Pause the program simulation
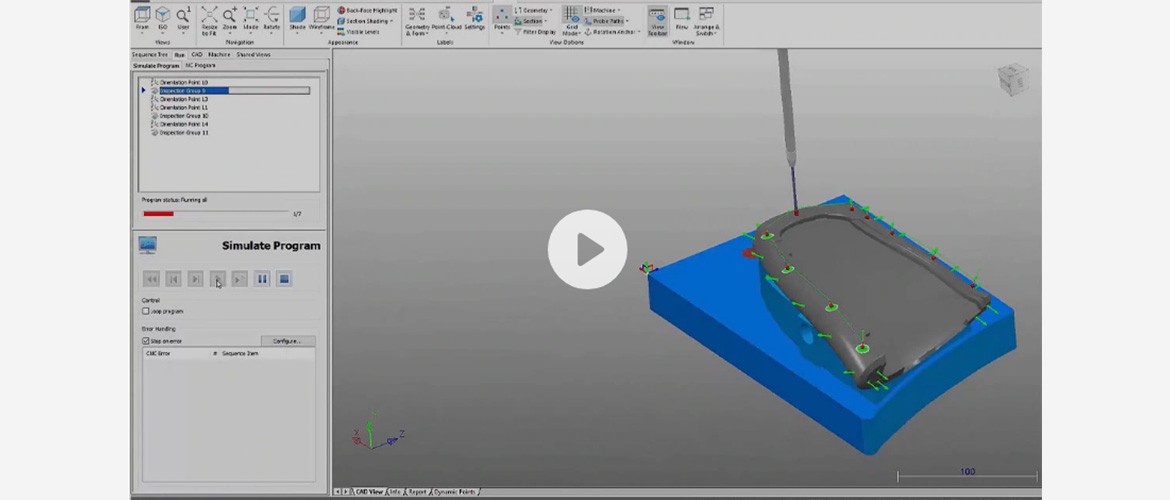This screenshot has height=500, width=1170. pos(262,279)
